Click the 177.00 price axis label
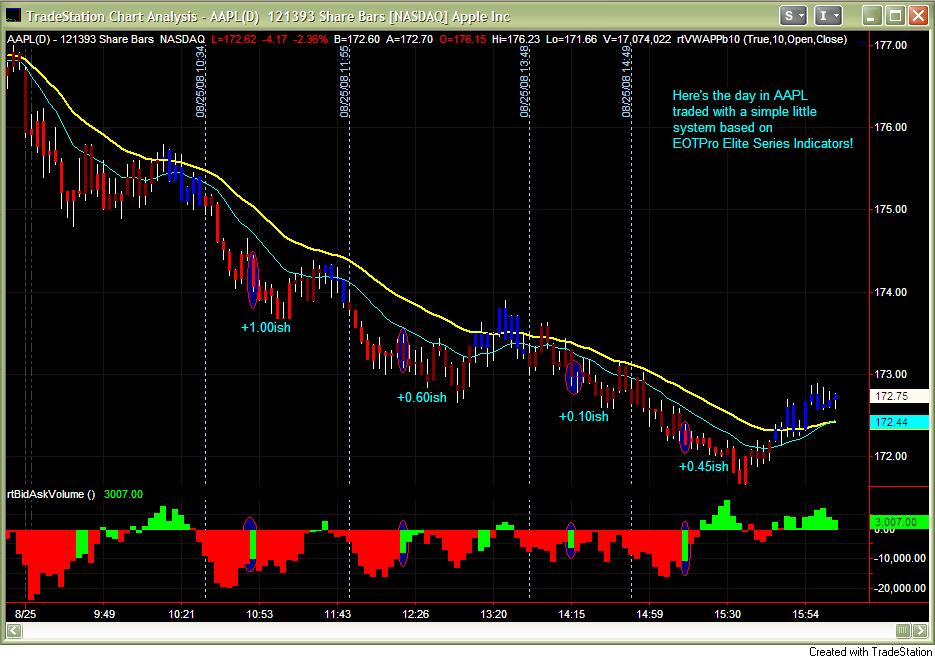The height and width of the screenshot is (658, 935). [x=890, y=45]
